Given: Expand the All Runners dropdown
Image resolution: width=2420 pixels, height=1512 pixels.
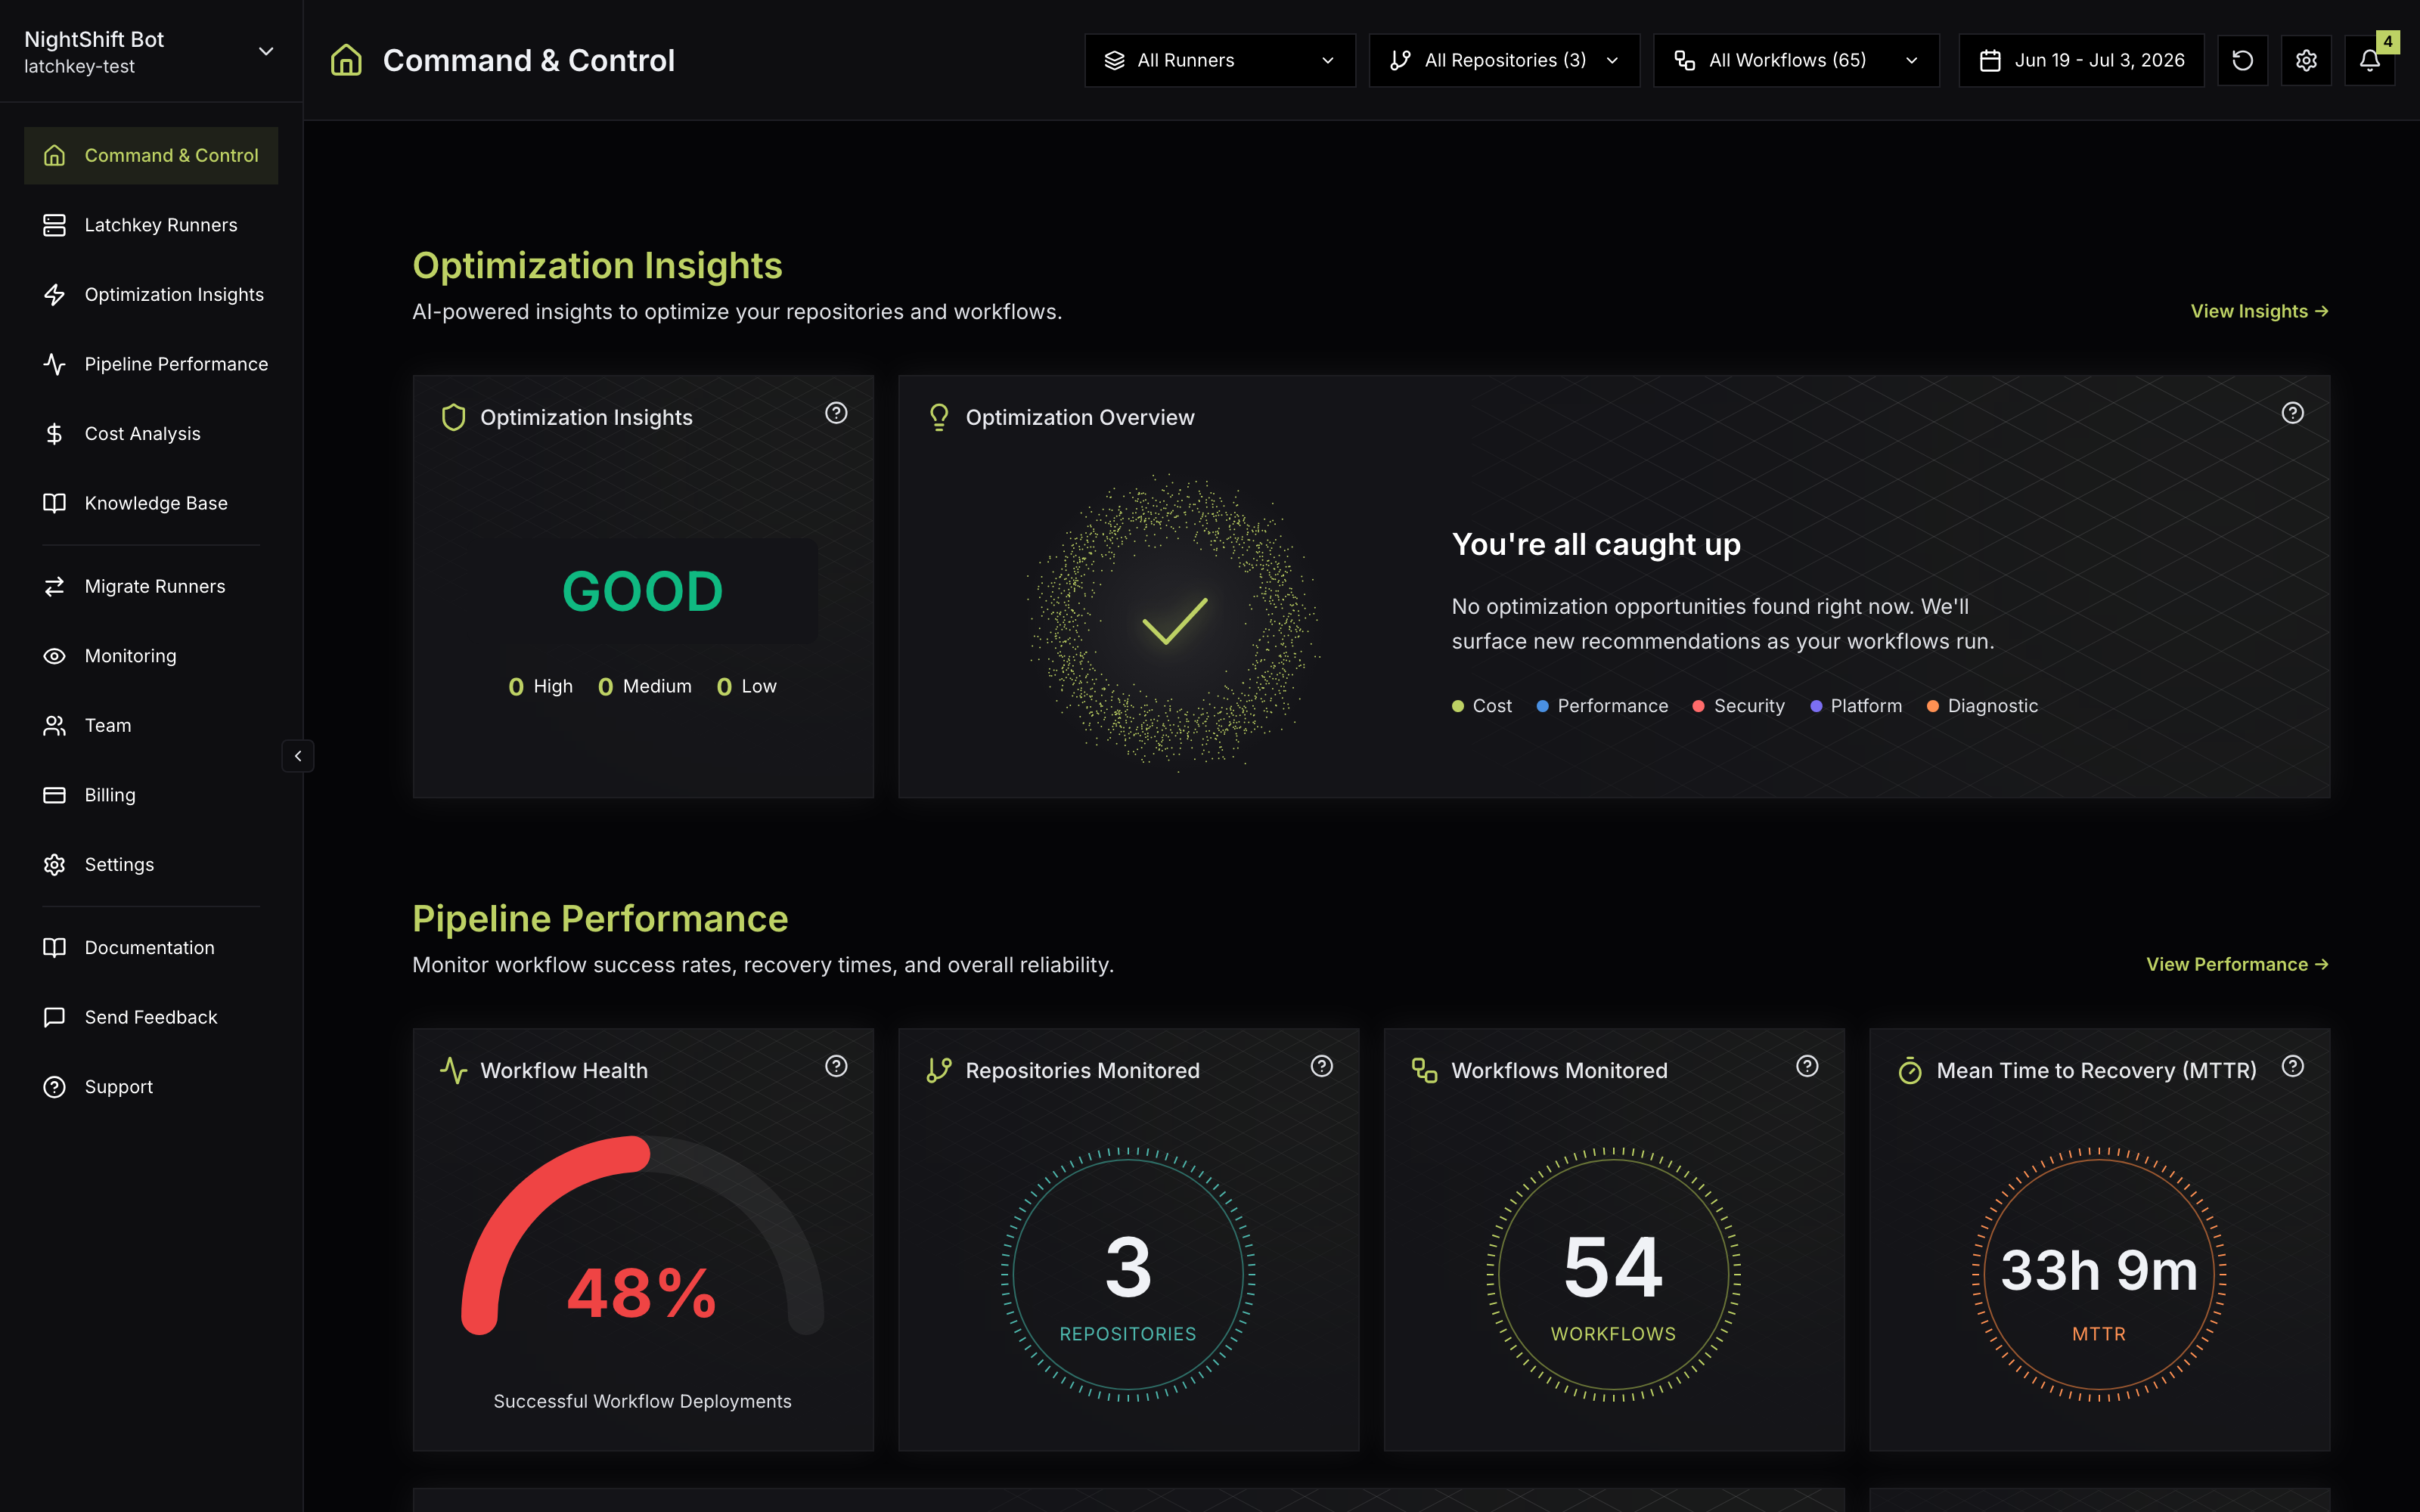Looking at the screenshot, I should coord(1219,60).
